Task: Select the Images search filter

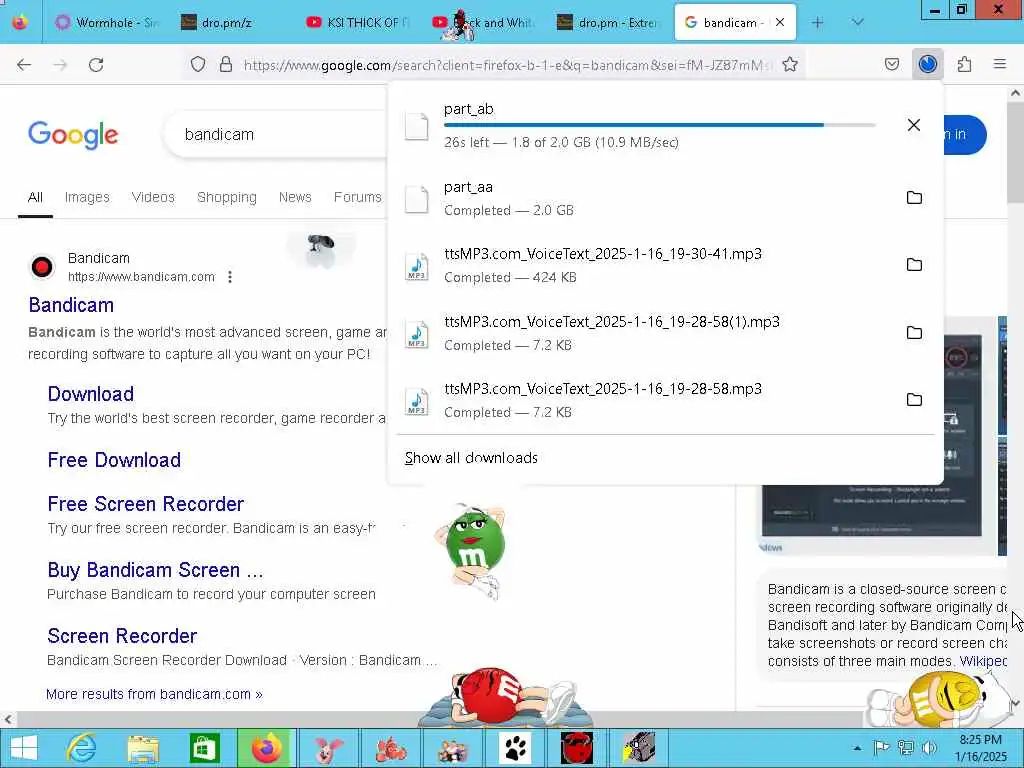Action: pyautogui.click(x=87, y=197)
